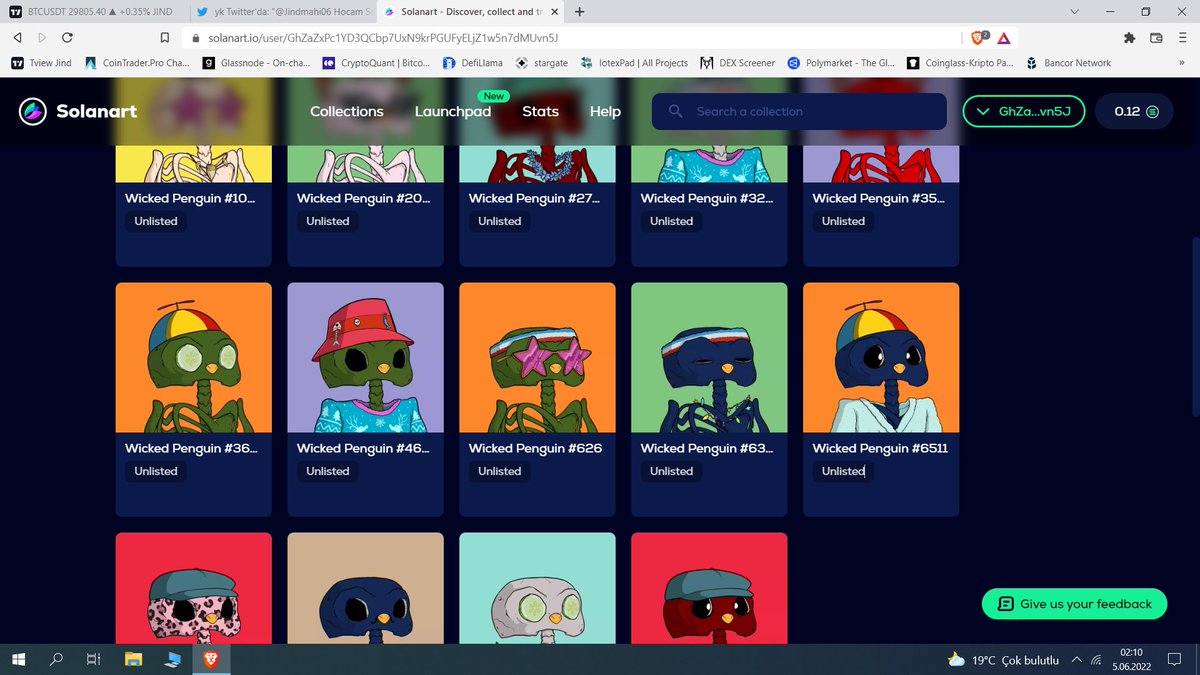Open Wicked Penguin #6511 thumbnail
The image size is (1200, 675).
pyautogui.click(x=881, y=358)
